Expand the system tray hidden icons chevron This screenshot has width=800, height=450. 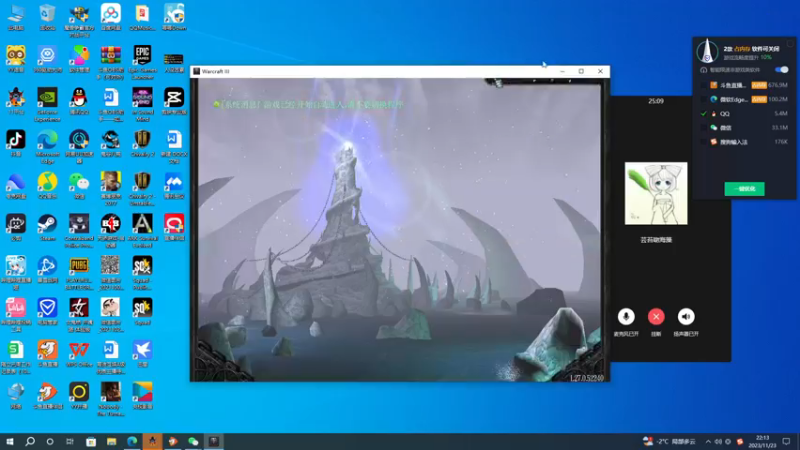(708, 441)
